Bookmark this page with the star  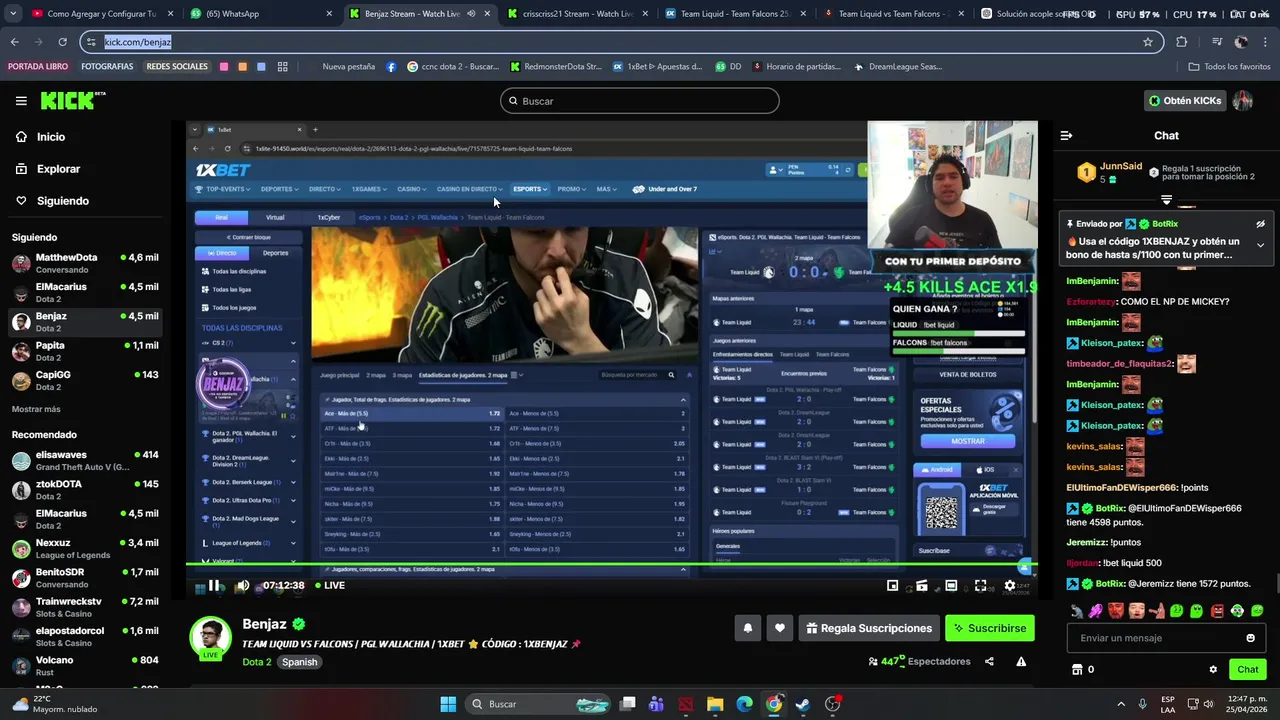(1148, 42)
